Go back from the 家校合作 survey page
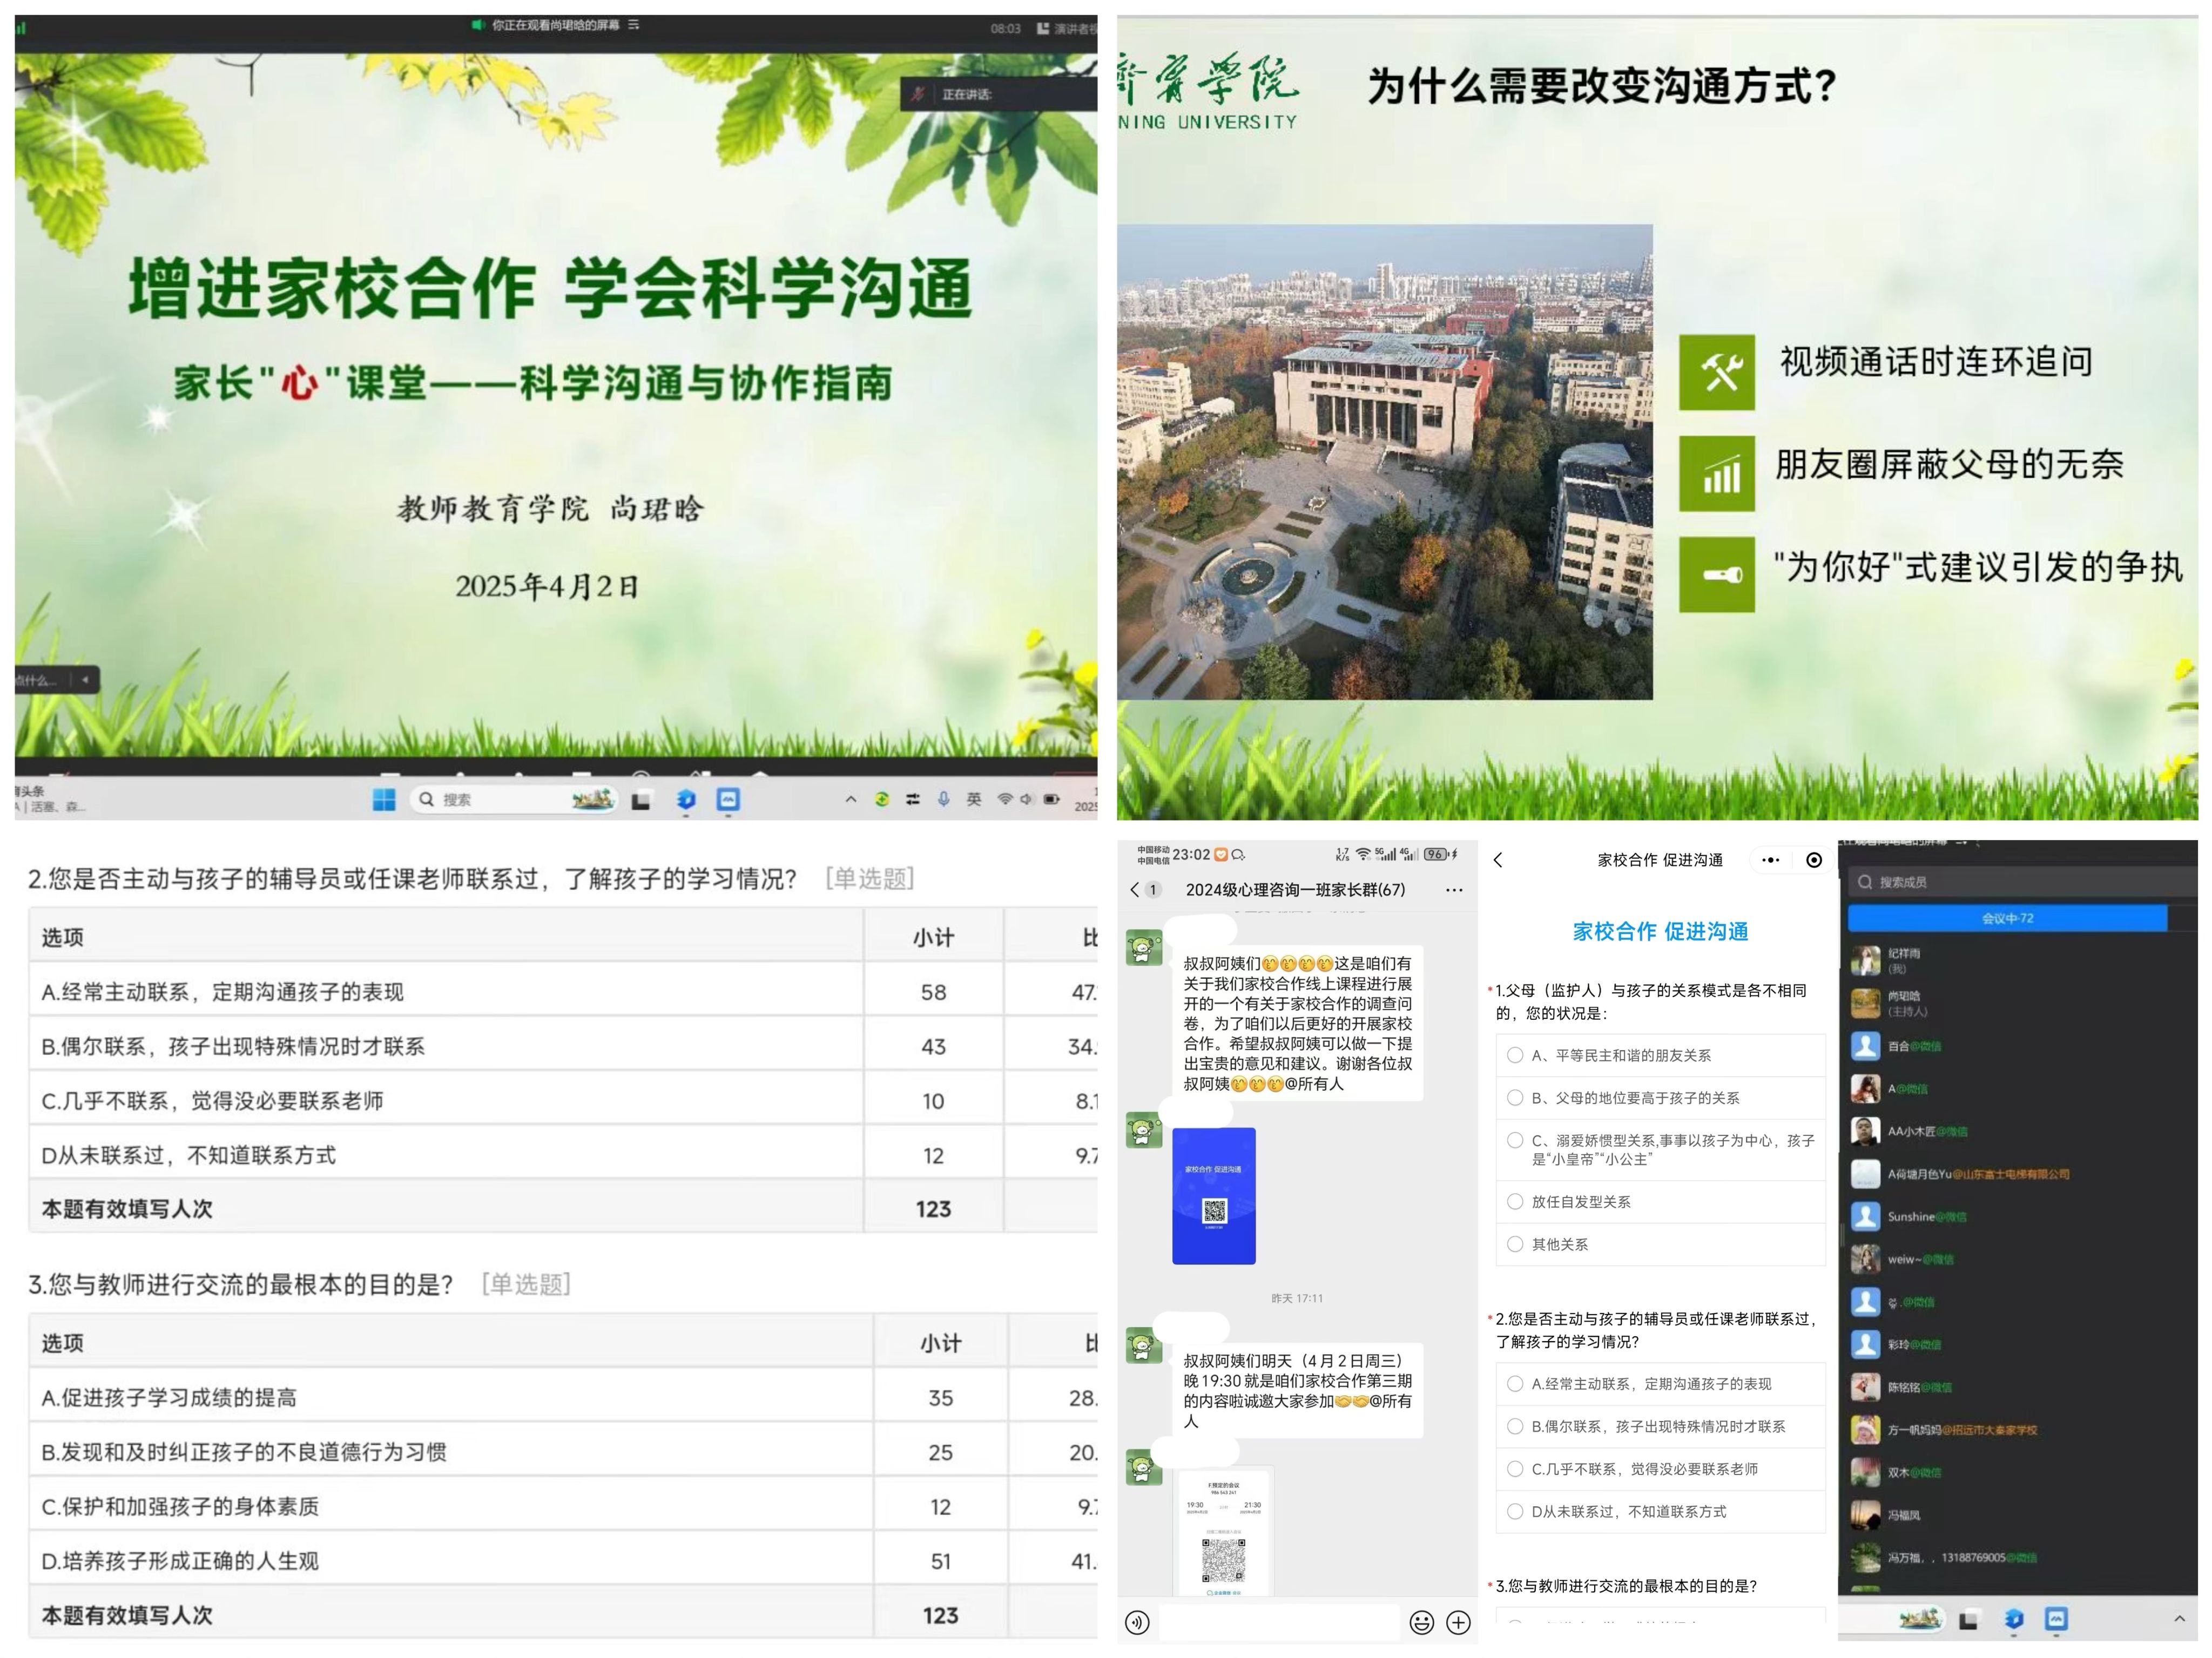The image size is (2212, 1658). tap(1498, 860)
